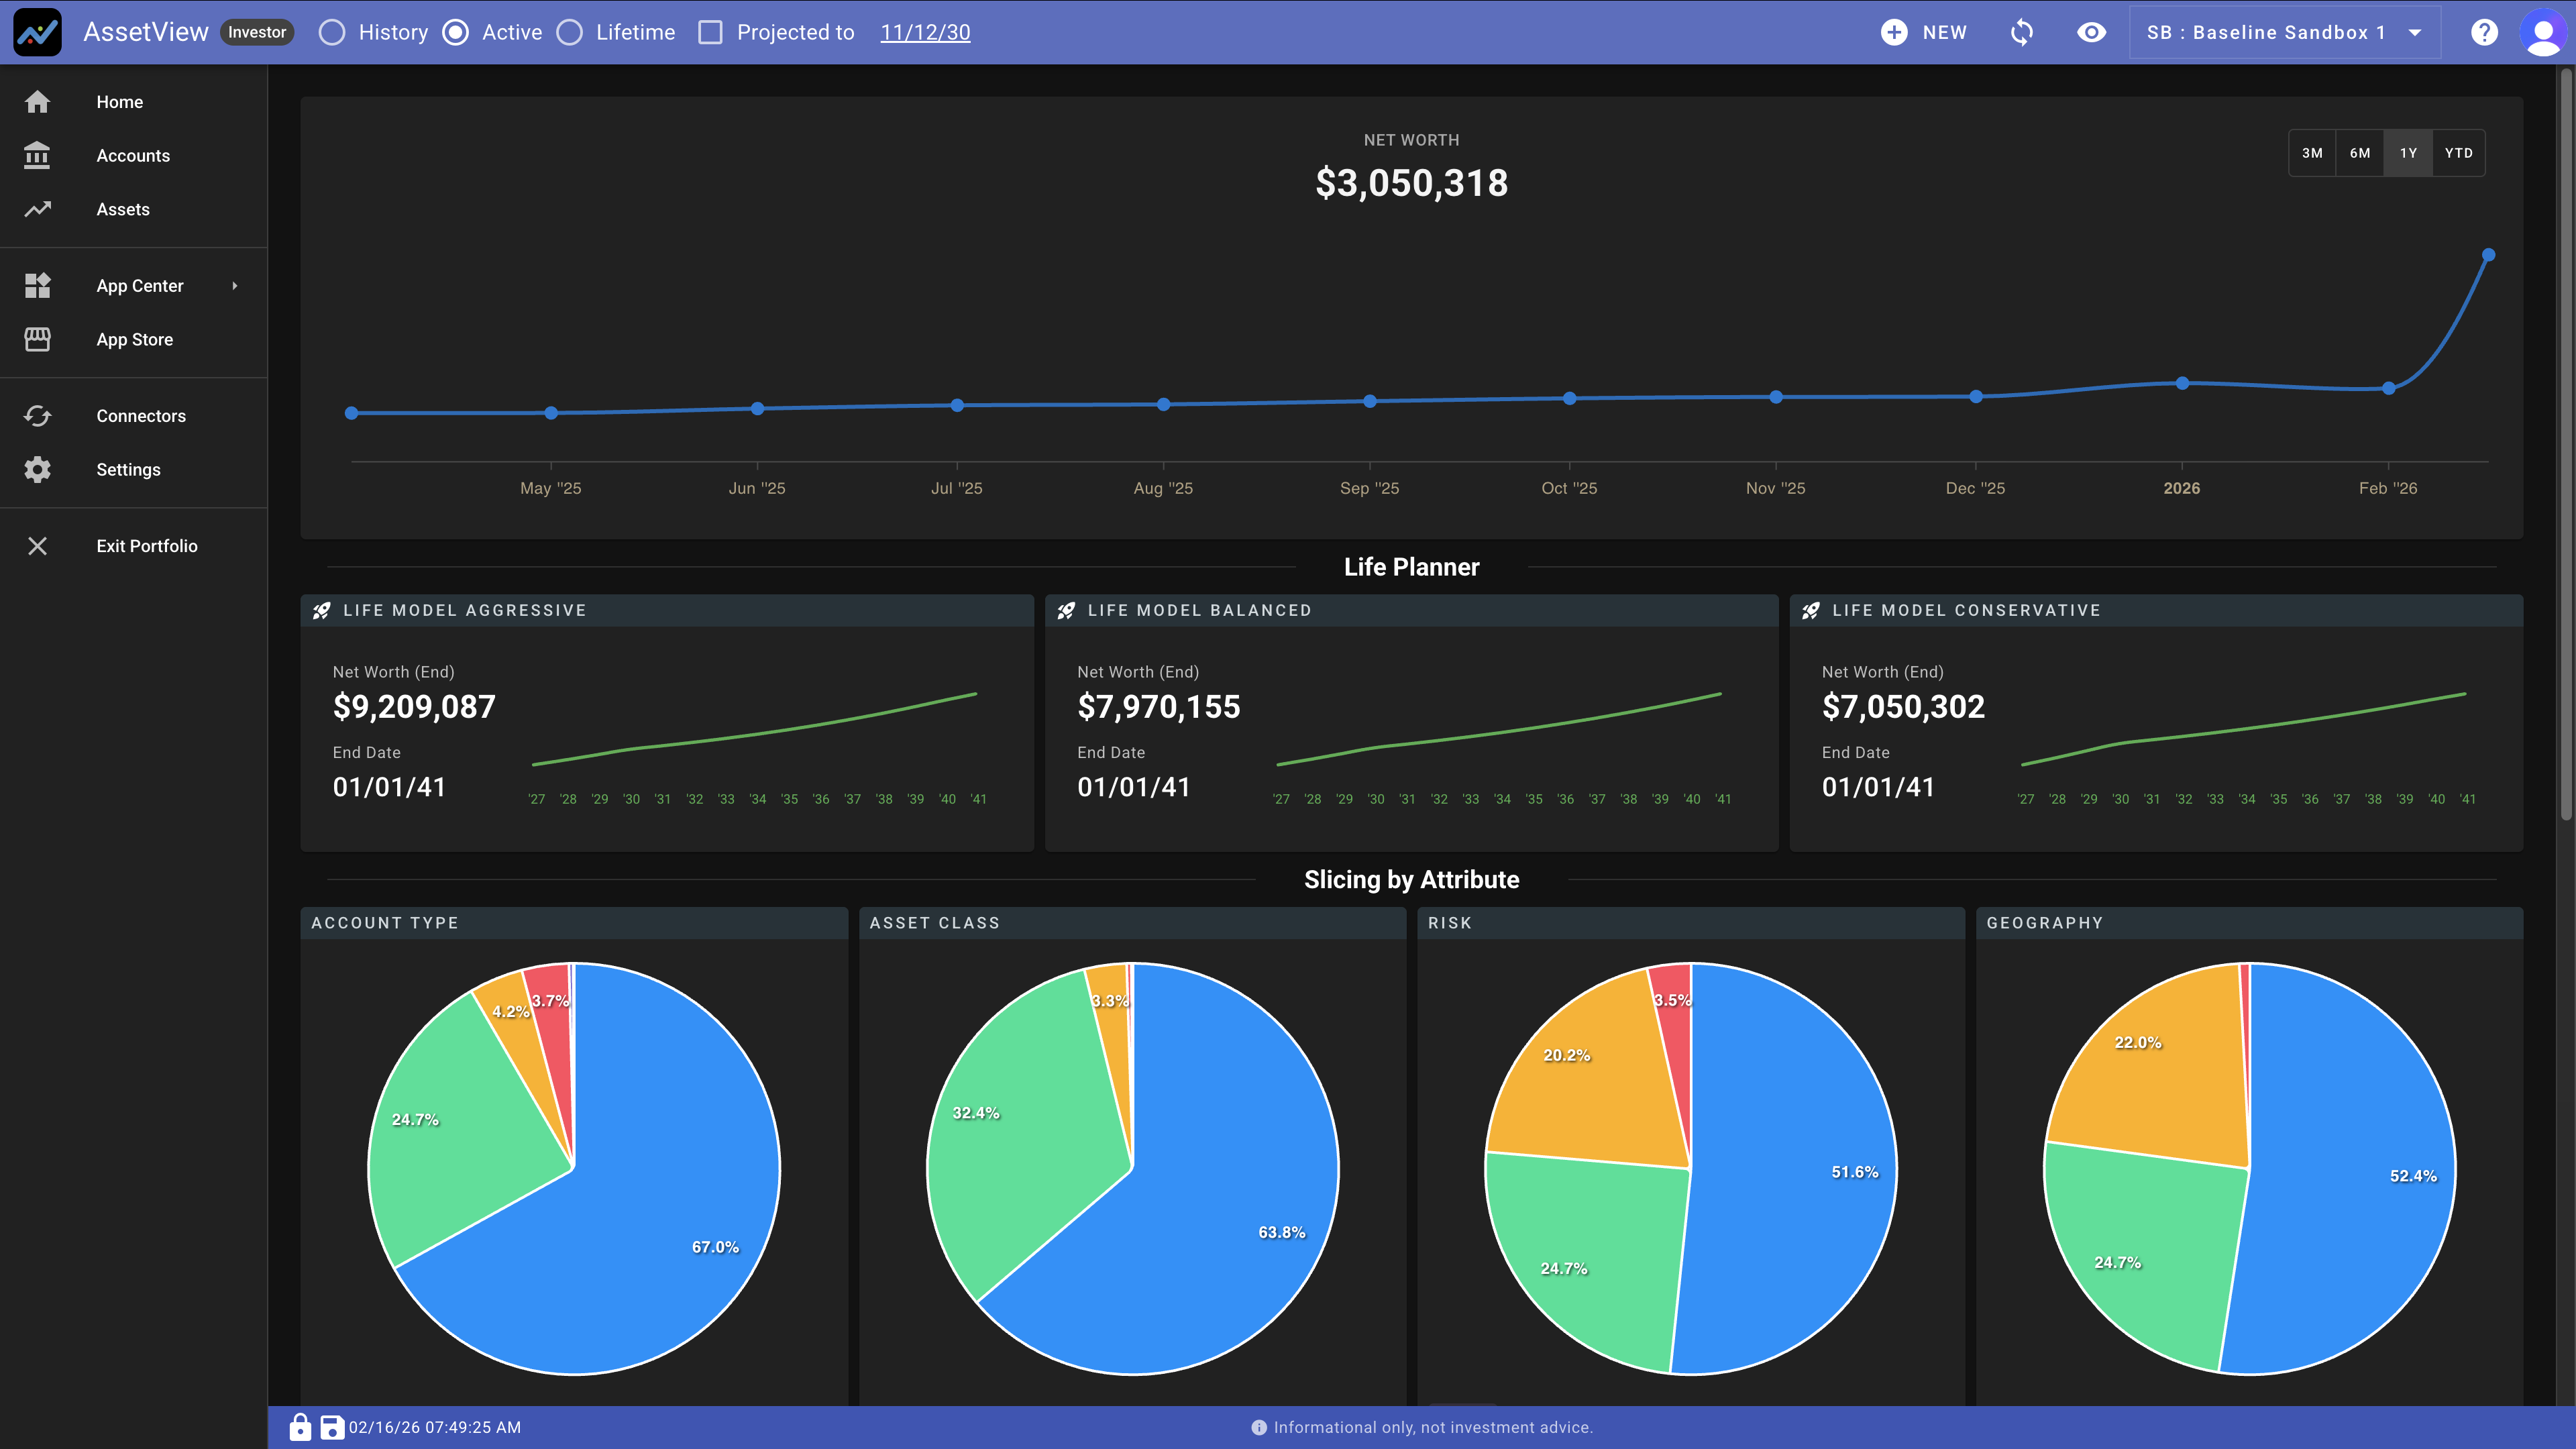
Task: Open the SB : Baseline Sandbox 1 dropdown
Action: tap(2284, 32)
